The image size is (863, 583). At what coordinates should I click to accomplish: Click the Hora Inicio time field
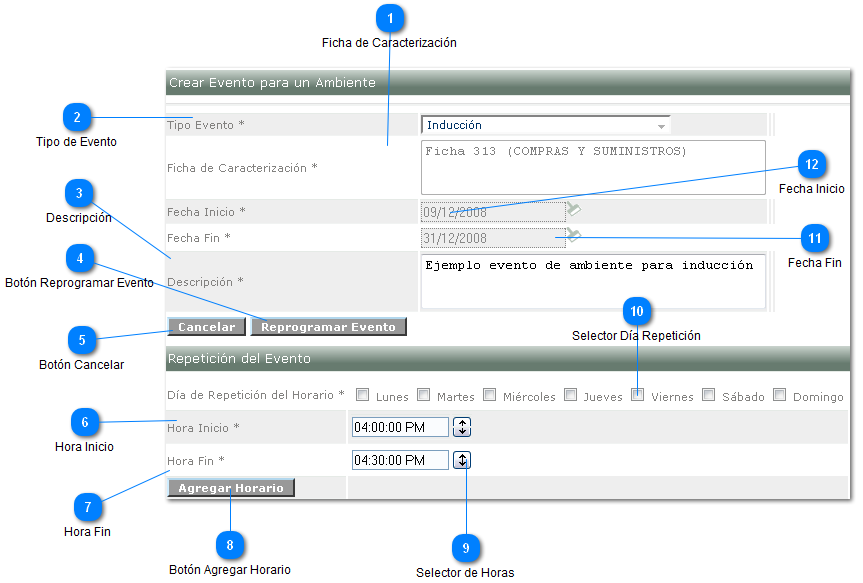[400, 427]
